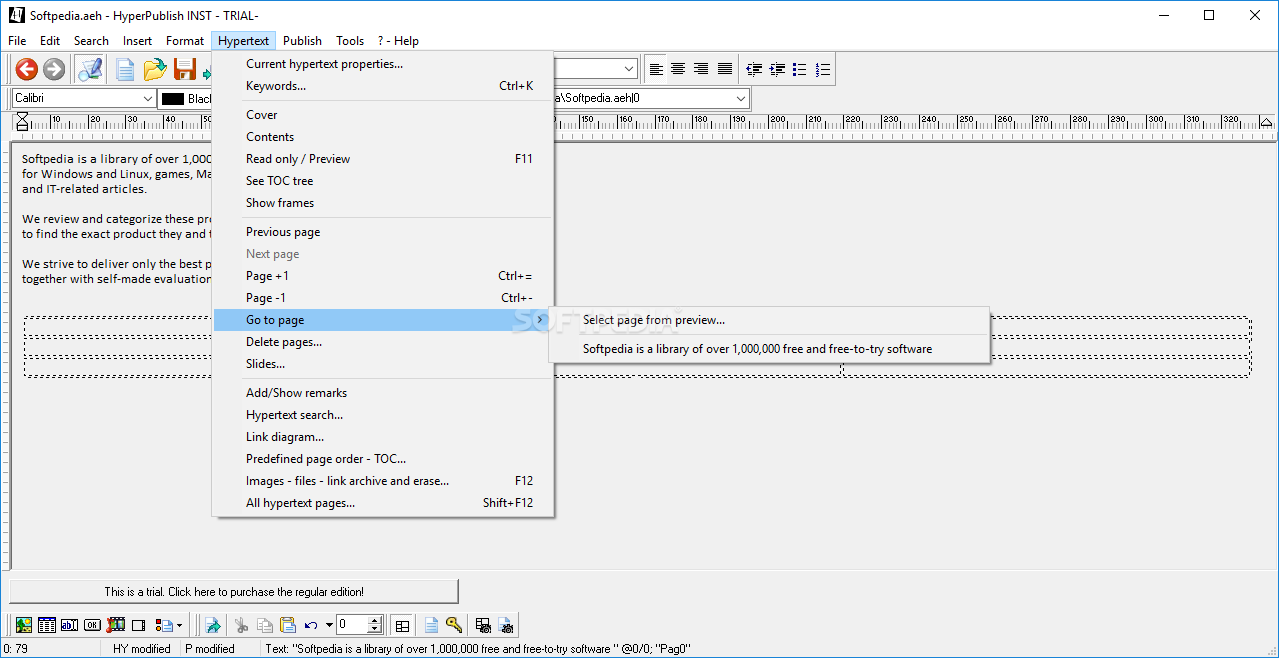Choose Select page from preview...
Image resolution: width=1279 pixels, height=658 pixels.
pos(769,320)
